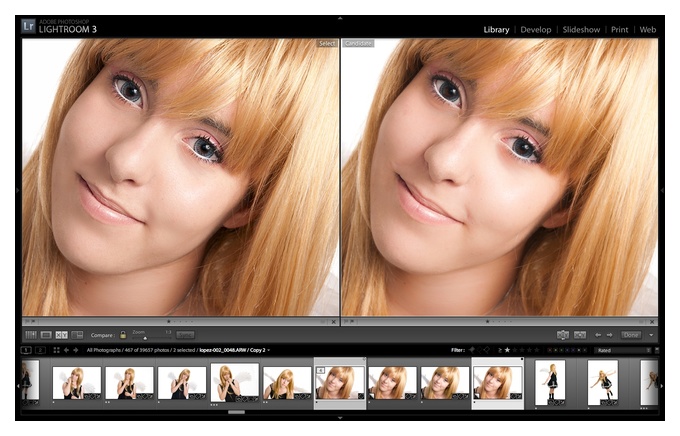Open the Print module
Image resolution: width=680 pixels, height=436 pixels.
click(x=619, y=30)
